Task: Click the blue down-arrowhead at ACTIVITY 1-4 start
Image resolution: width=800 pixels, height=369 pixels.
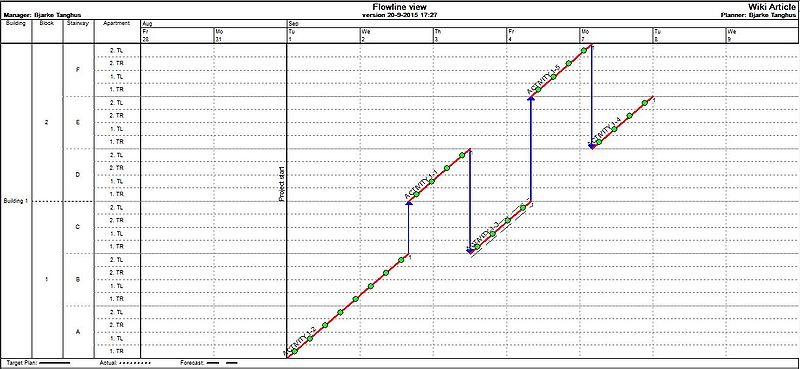Action: point(592,146)
